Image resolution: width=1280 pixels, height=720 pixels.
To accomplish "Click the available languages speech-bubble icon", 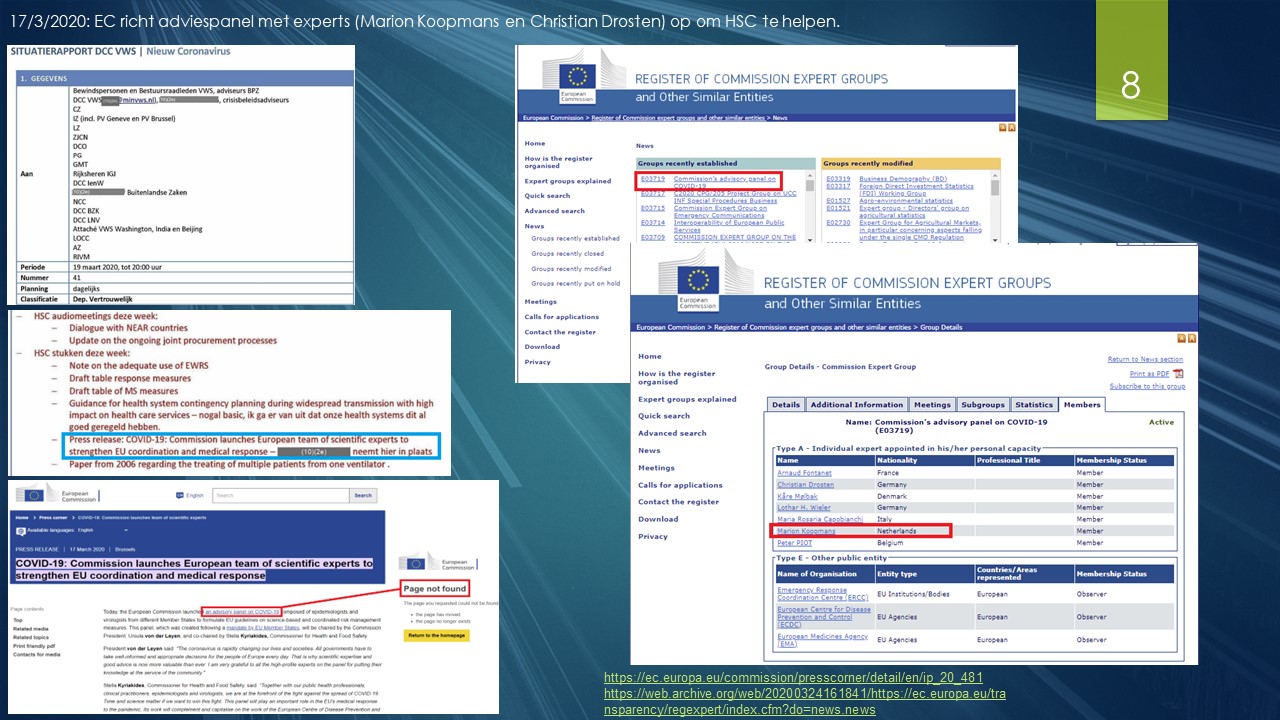I will 21,529.
